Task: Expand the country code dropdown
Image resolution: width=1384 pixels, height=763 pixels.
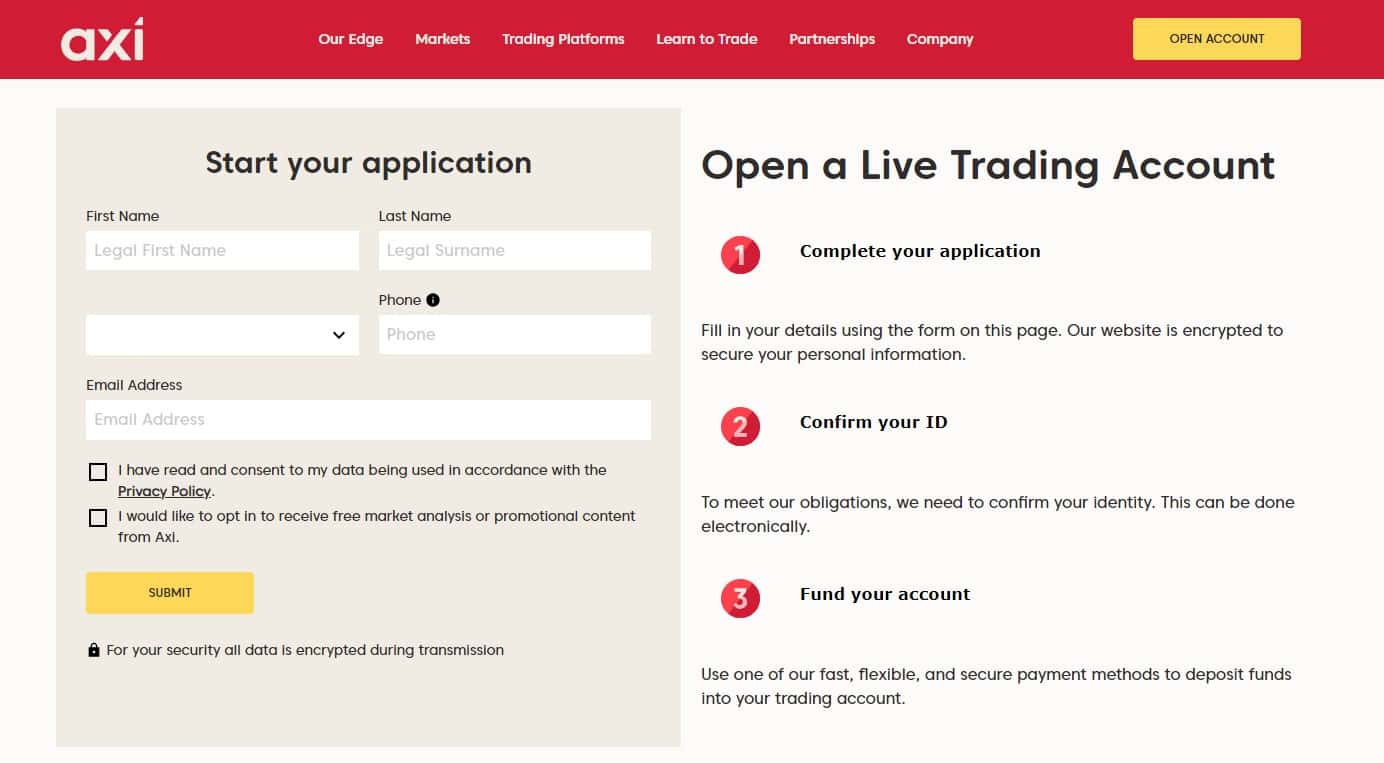Action: tap(222, 335)
